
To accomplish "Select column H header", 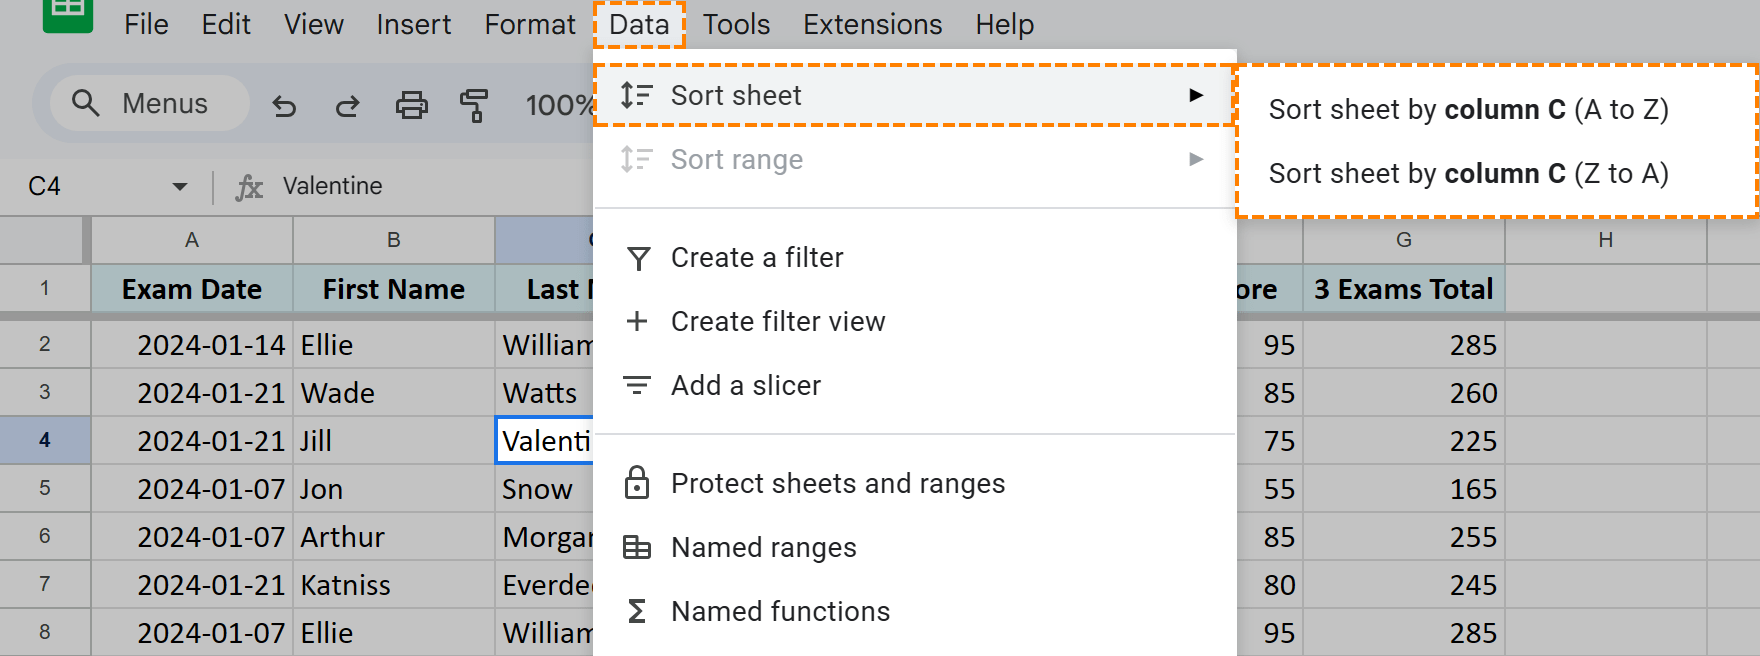I will pos(1606,240).
